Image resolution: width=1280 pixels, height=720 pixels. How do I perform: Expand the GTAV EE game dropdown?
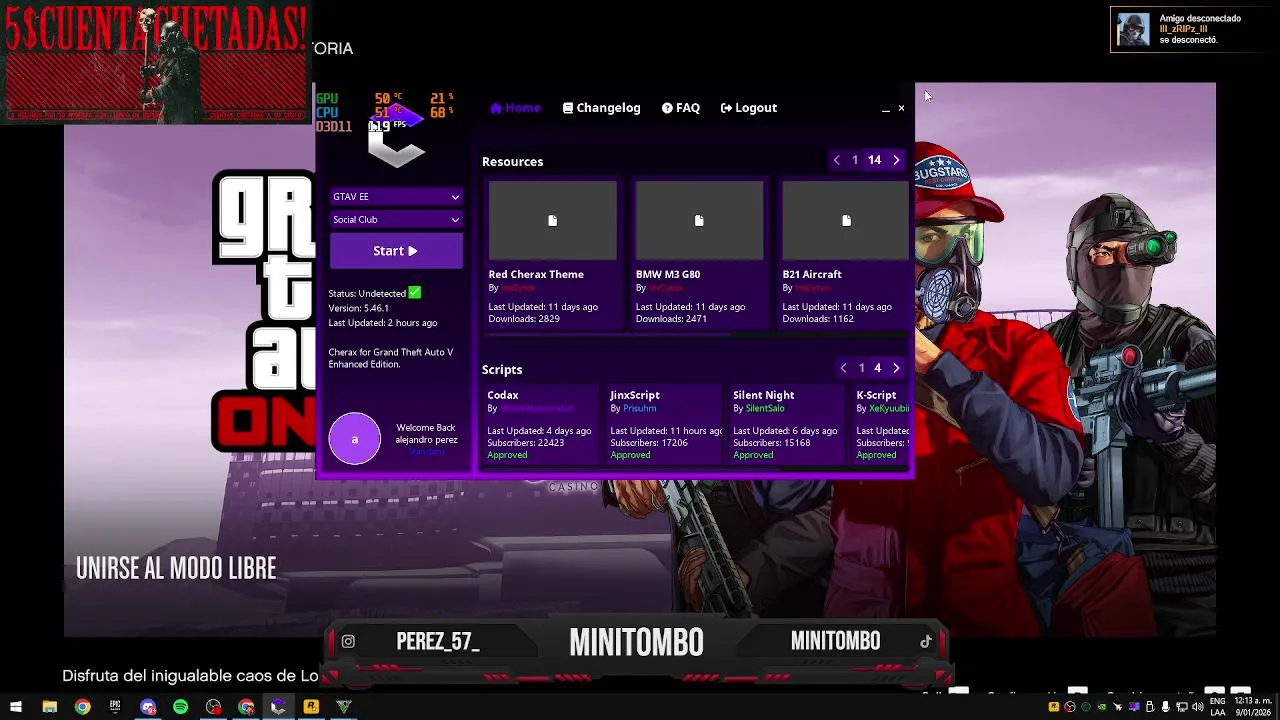click(396, 197)
